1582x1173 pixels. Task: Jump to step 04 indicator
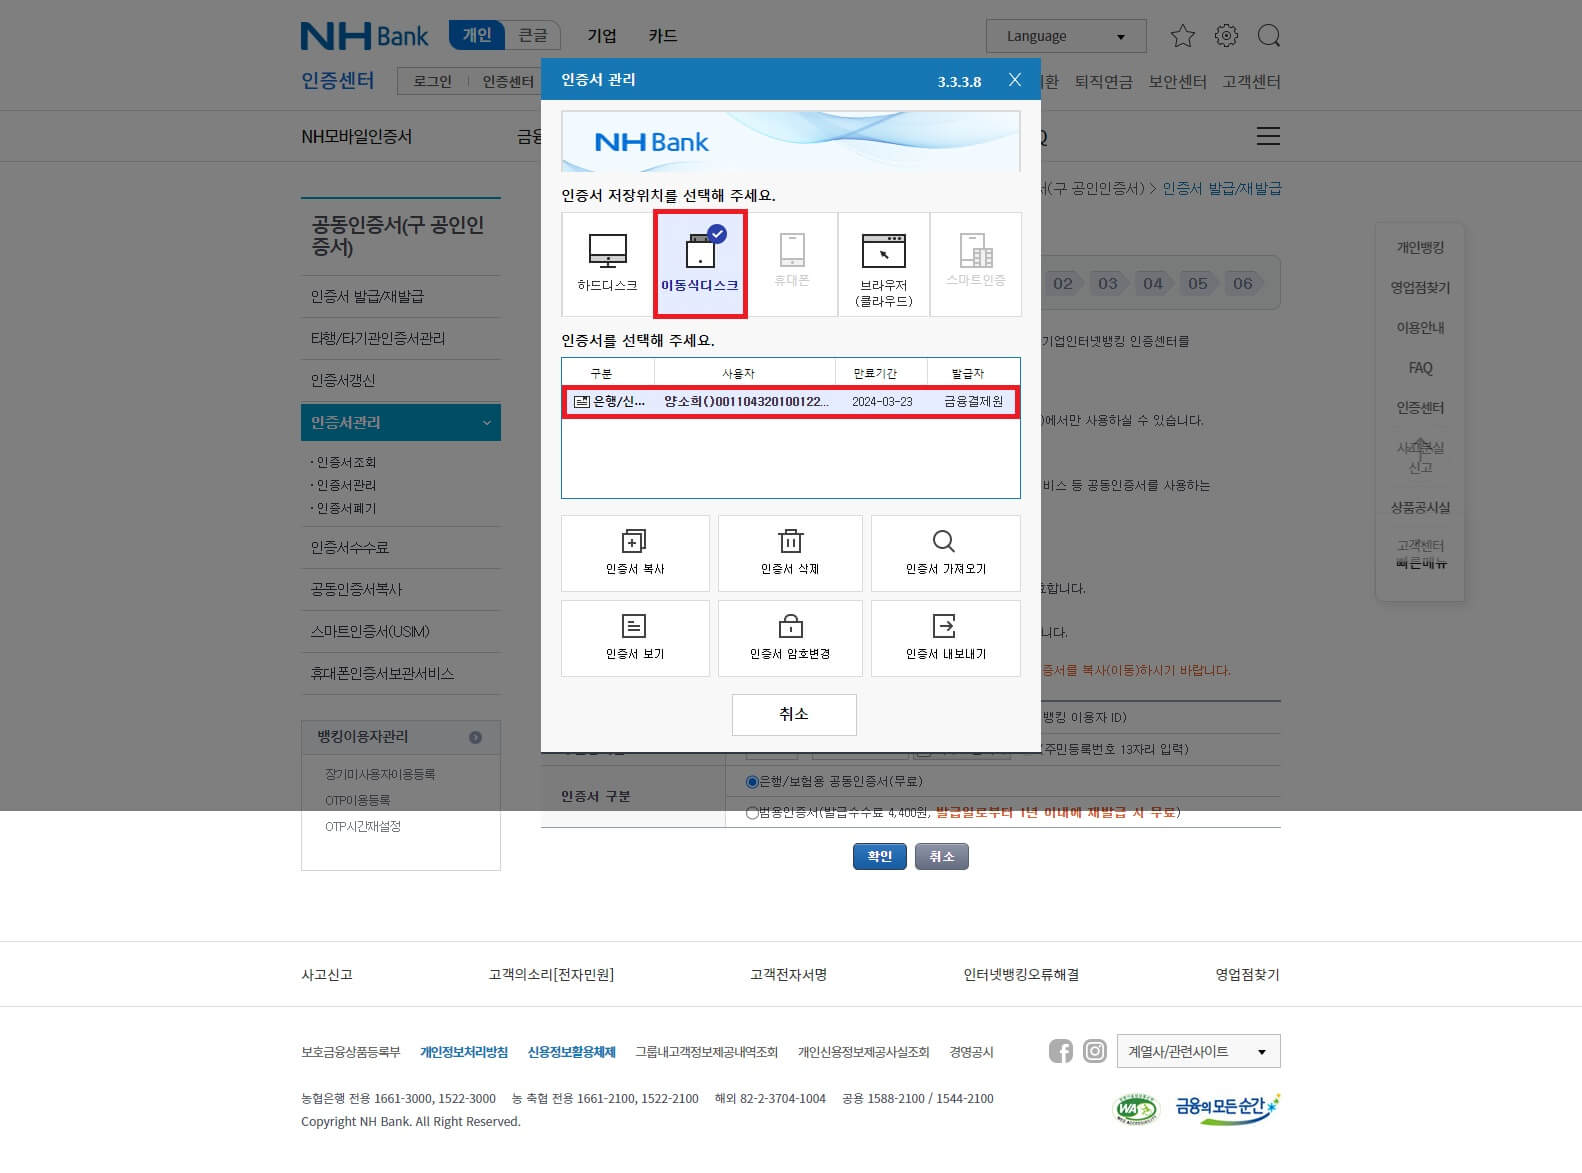tap(1153, 283)
